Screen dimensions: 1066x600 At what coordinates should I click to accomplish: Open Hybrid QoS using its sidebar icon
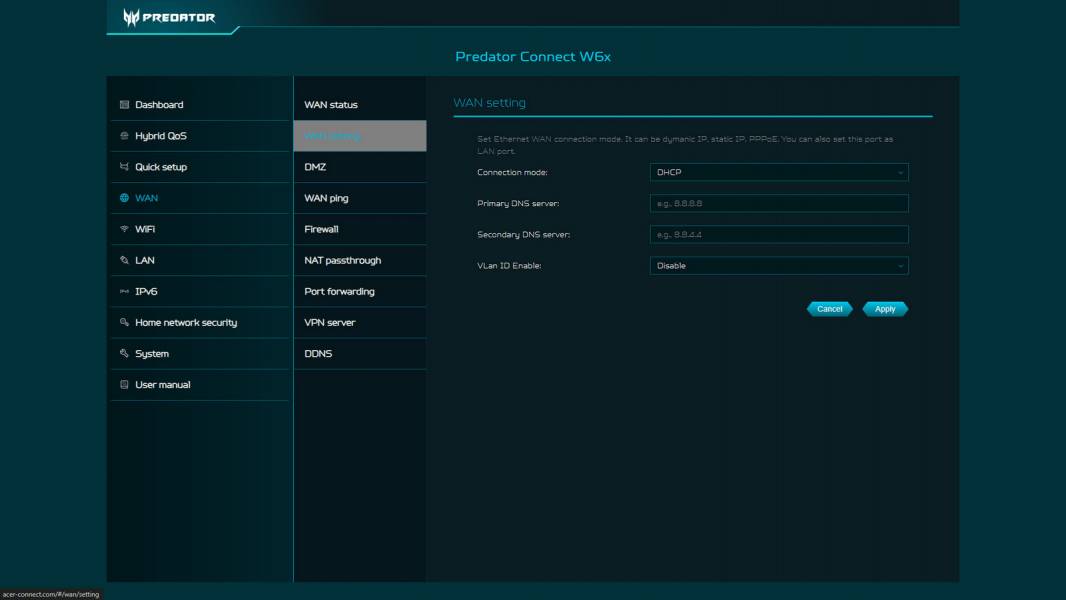[122, 134]
